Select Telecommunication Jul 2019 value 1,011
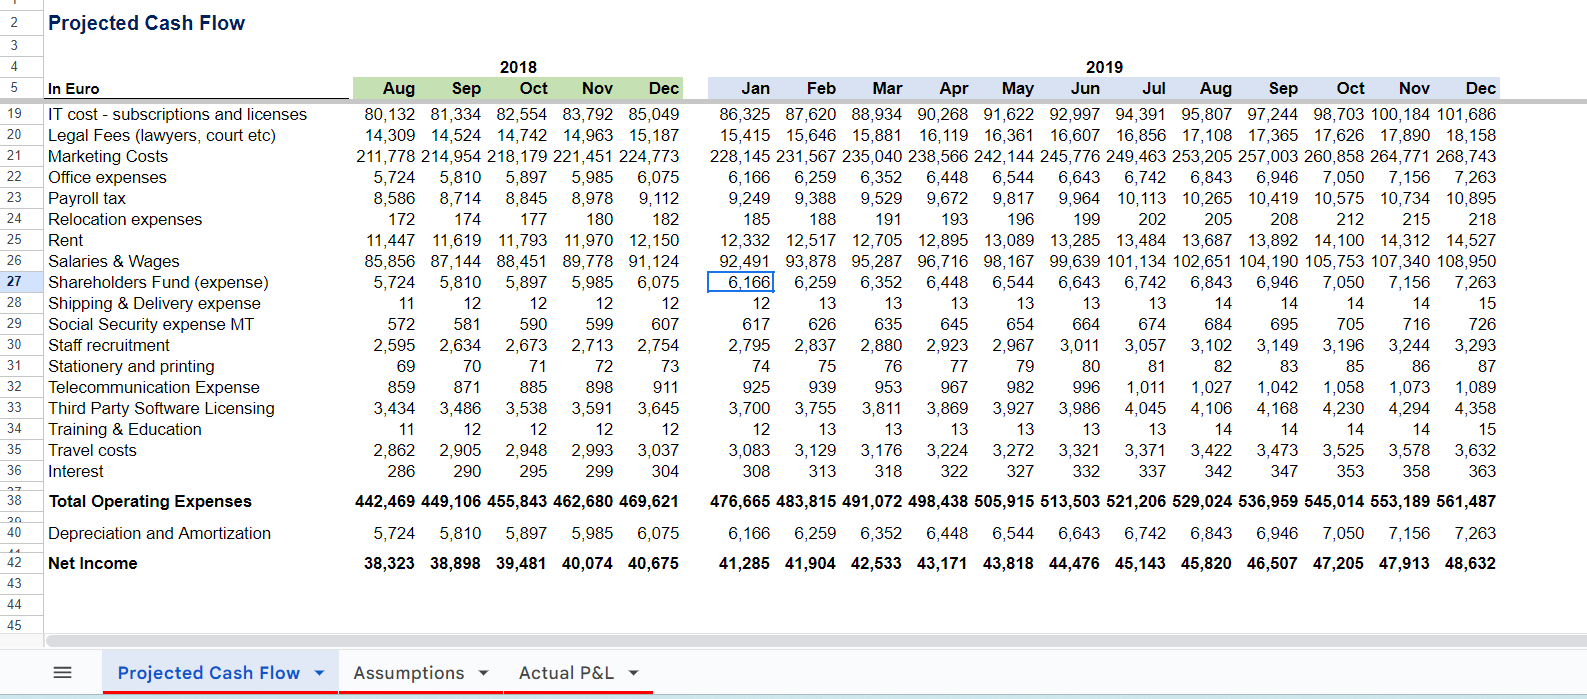The height and width of the screenshot is (699, 1587). point(1145,387)
